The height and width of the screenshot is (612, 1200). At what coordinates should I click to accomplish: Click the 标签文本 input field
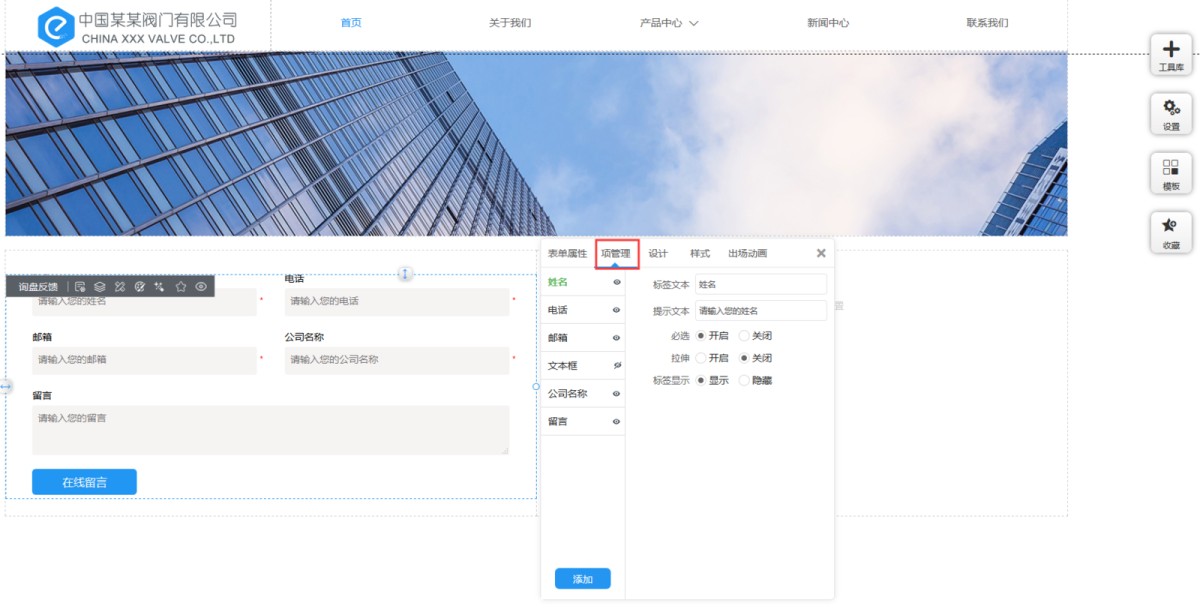click(x=760, y=285)
